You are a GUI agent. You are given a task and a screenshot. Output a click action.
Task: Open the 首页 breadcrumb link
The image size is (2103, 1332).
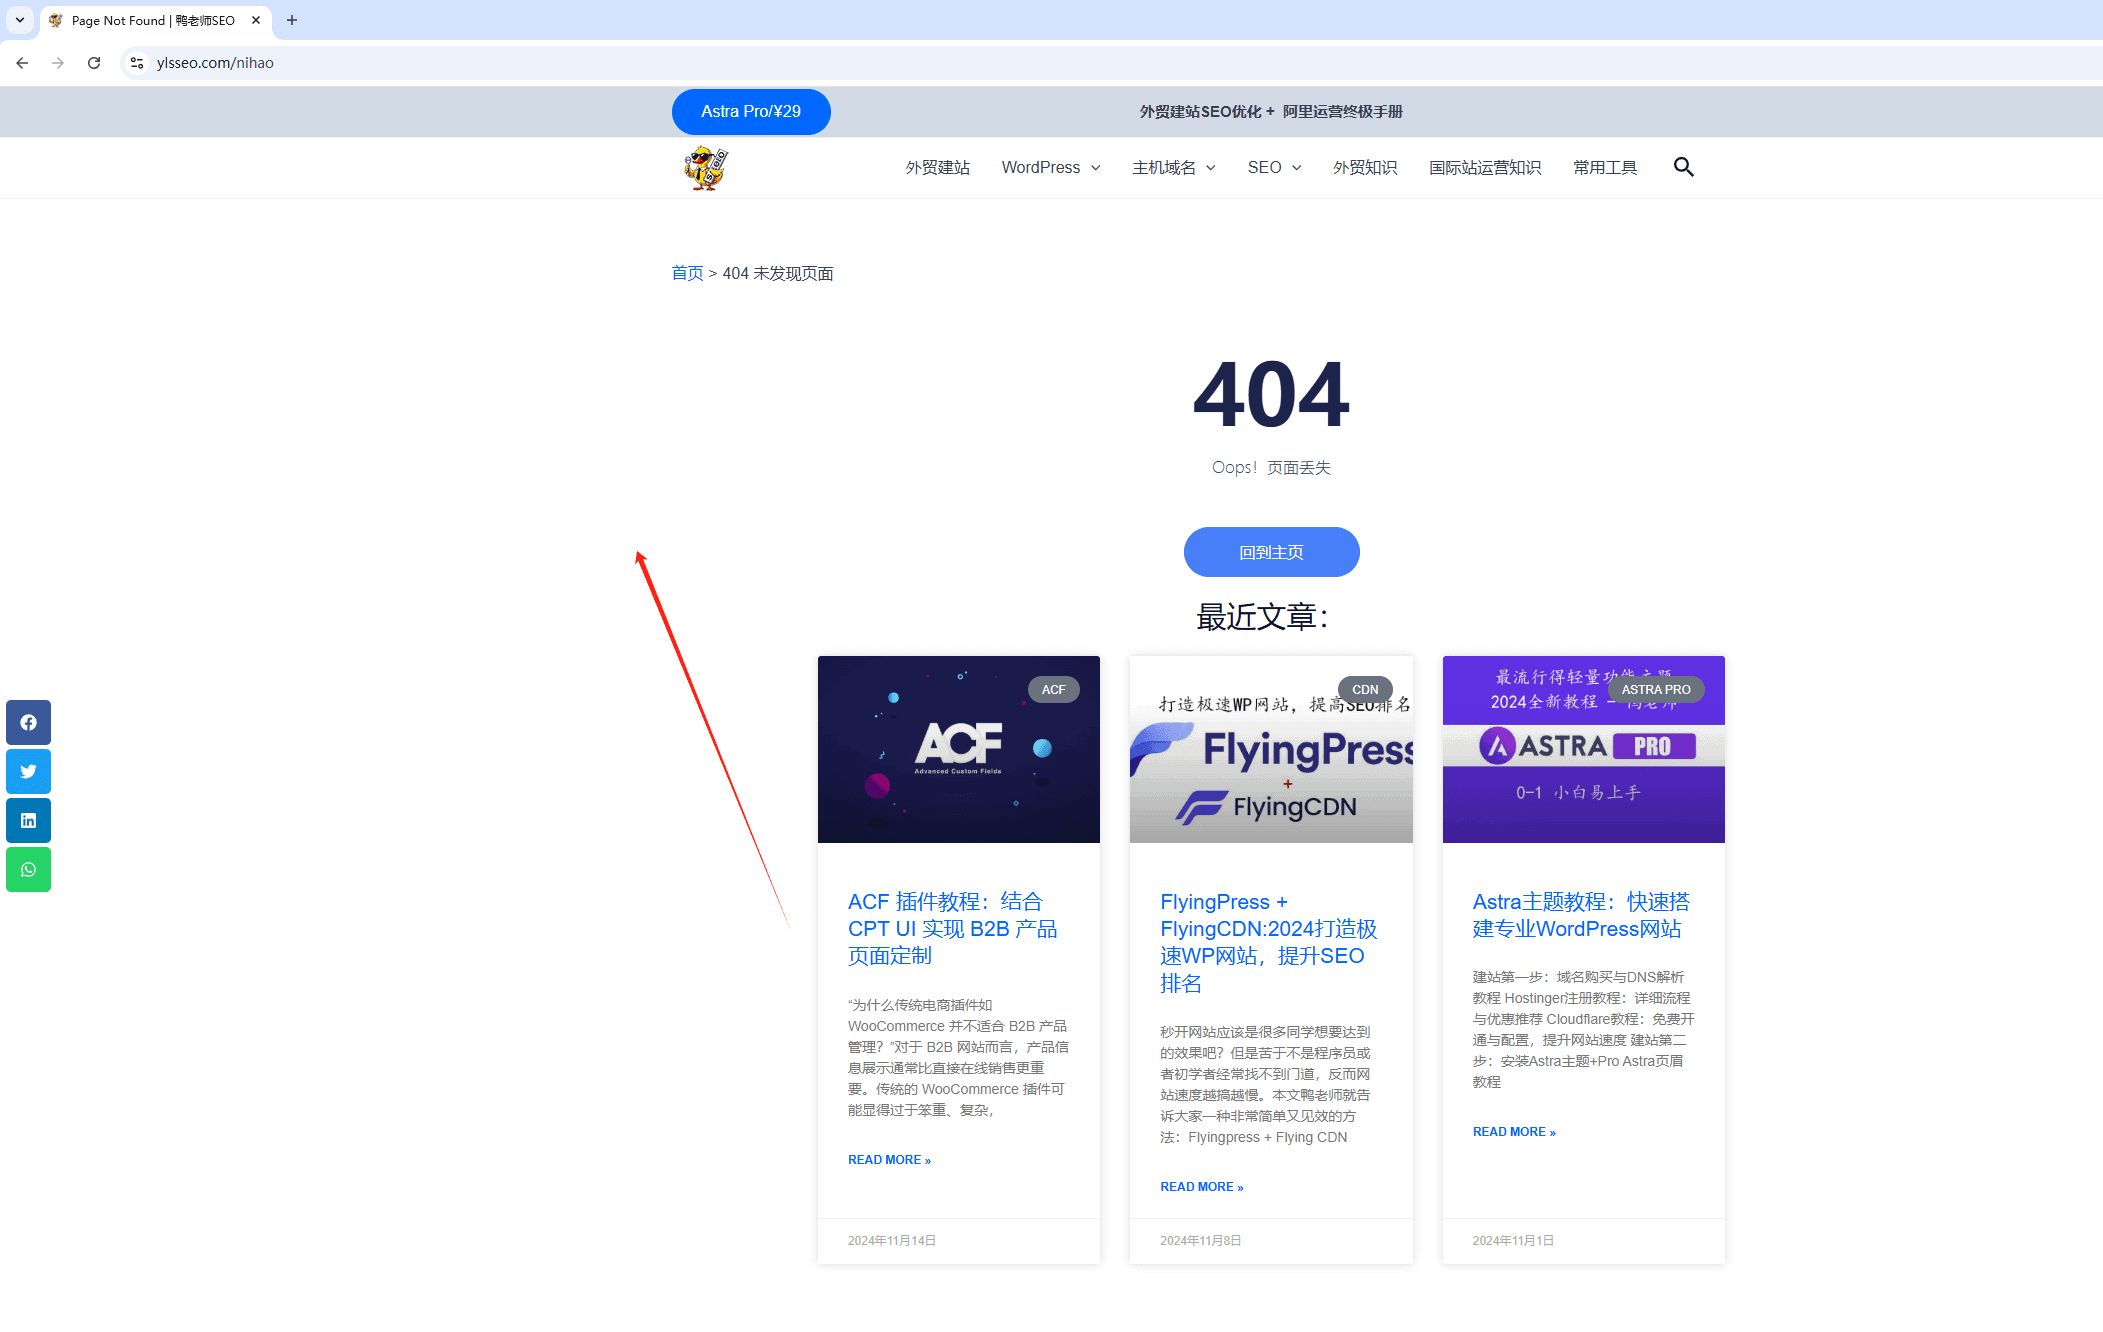[686, 272]
